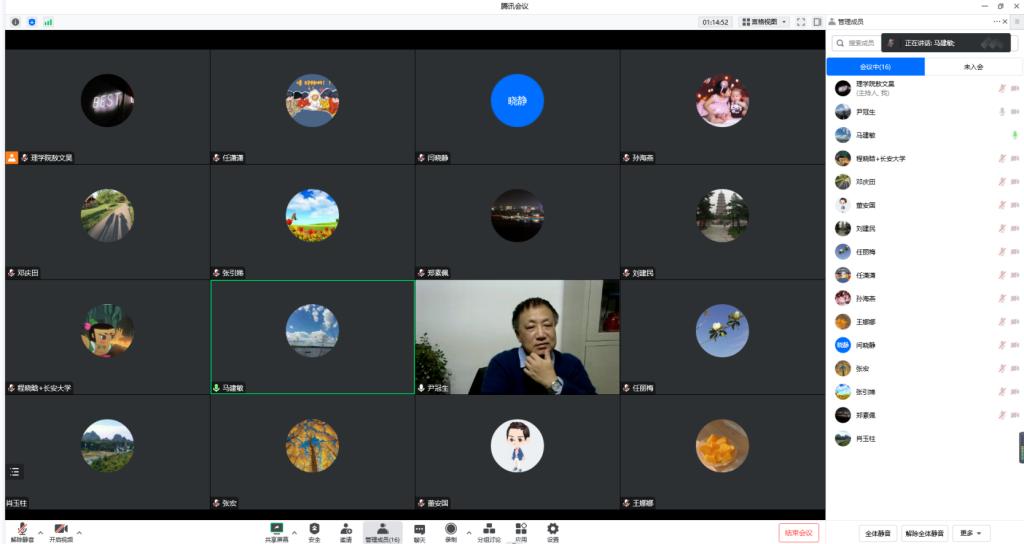
Task: Open the Share Screen (共享屏幕) tool
Action: (277, 529)
